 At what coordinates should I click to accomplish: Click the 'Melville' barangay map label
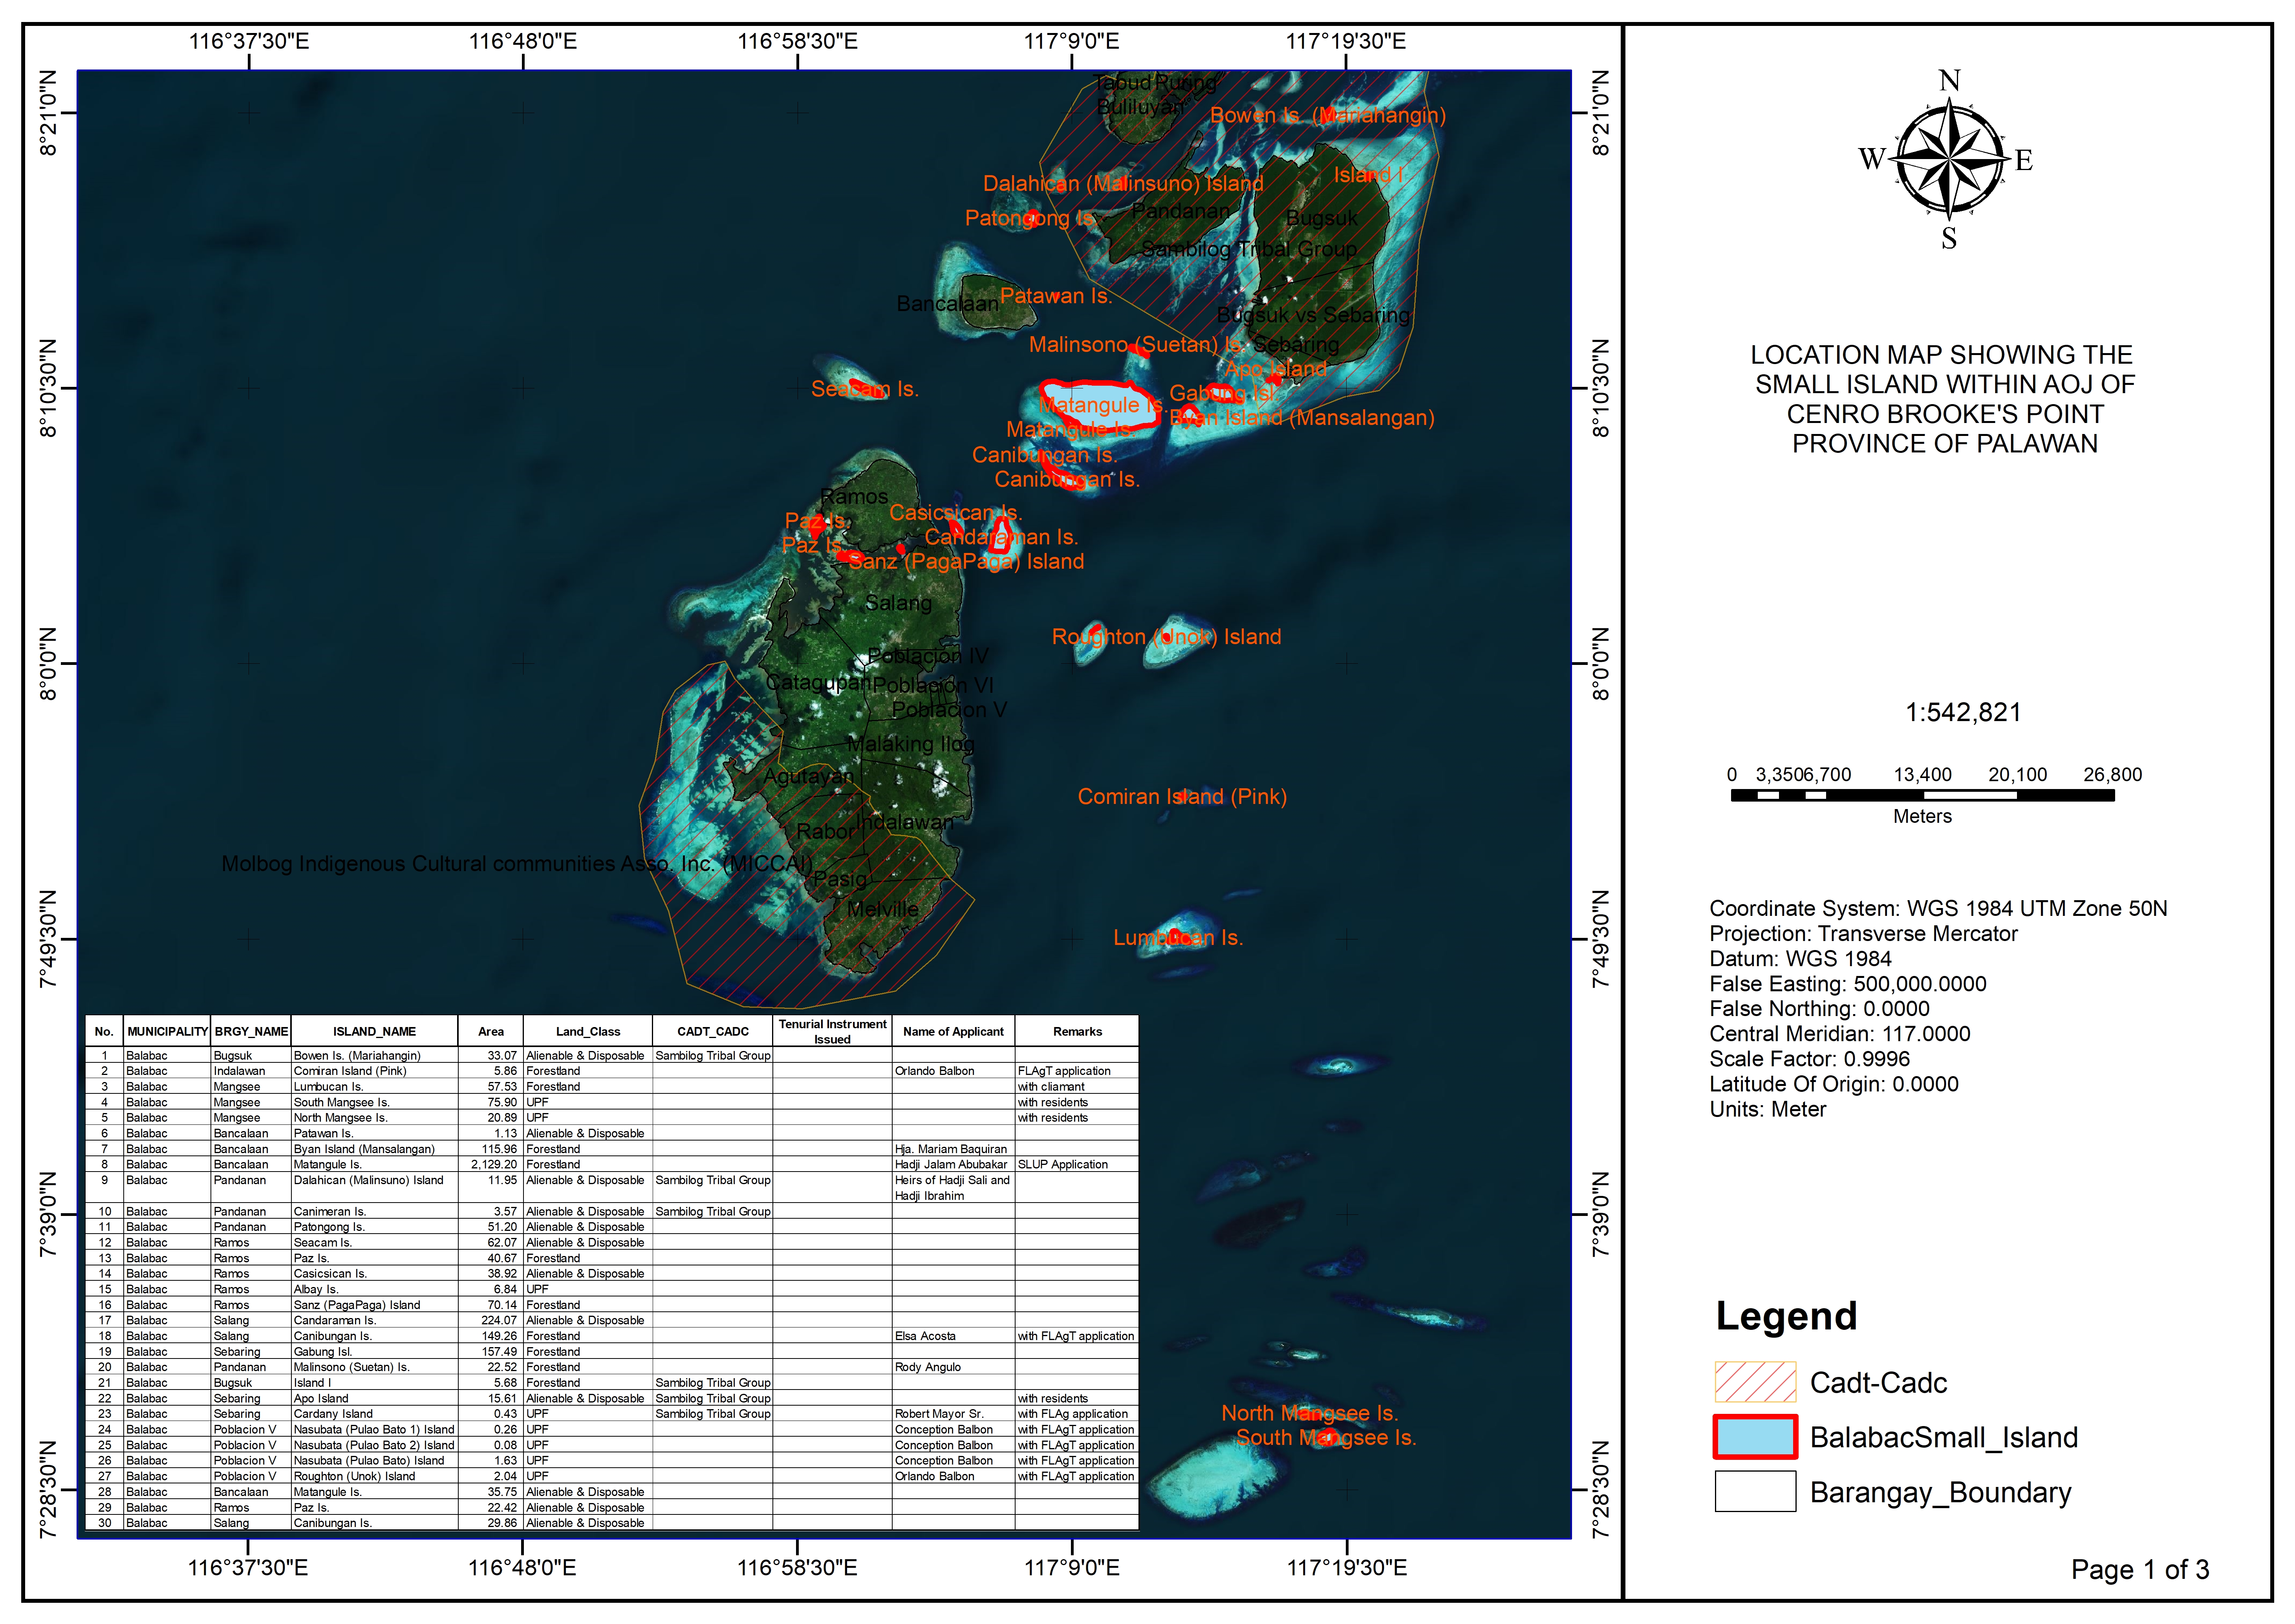click(x=882, y=908)
